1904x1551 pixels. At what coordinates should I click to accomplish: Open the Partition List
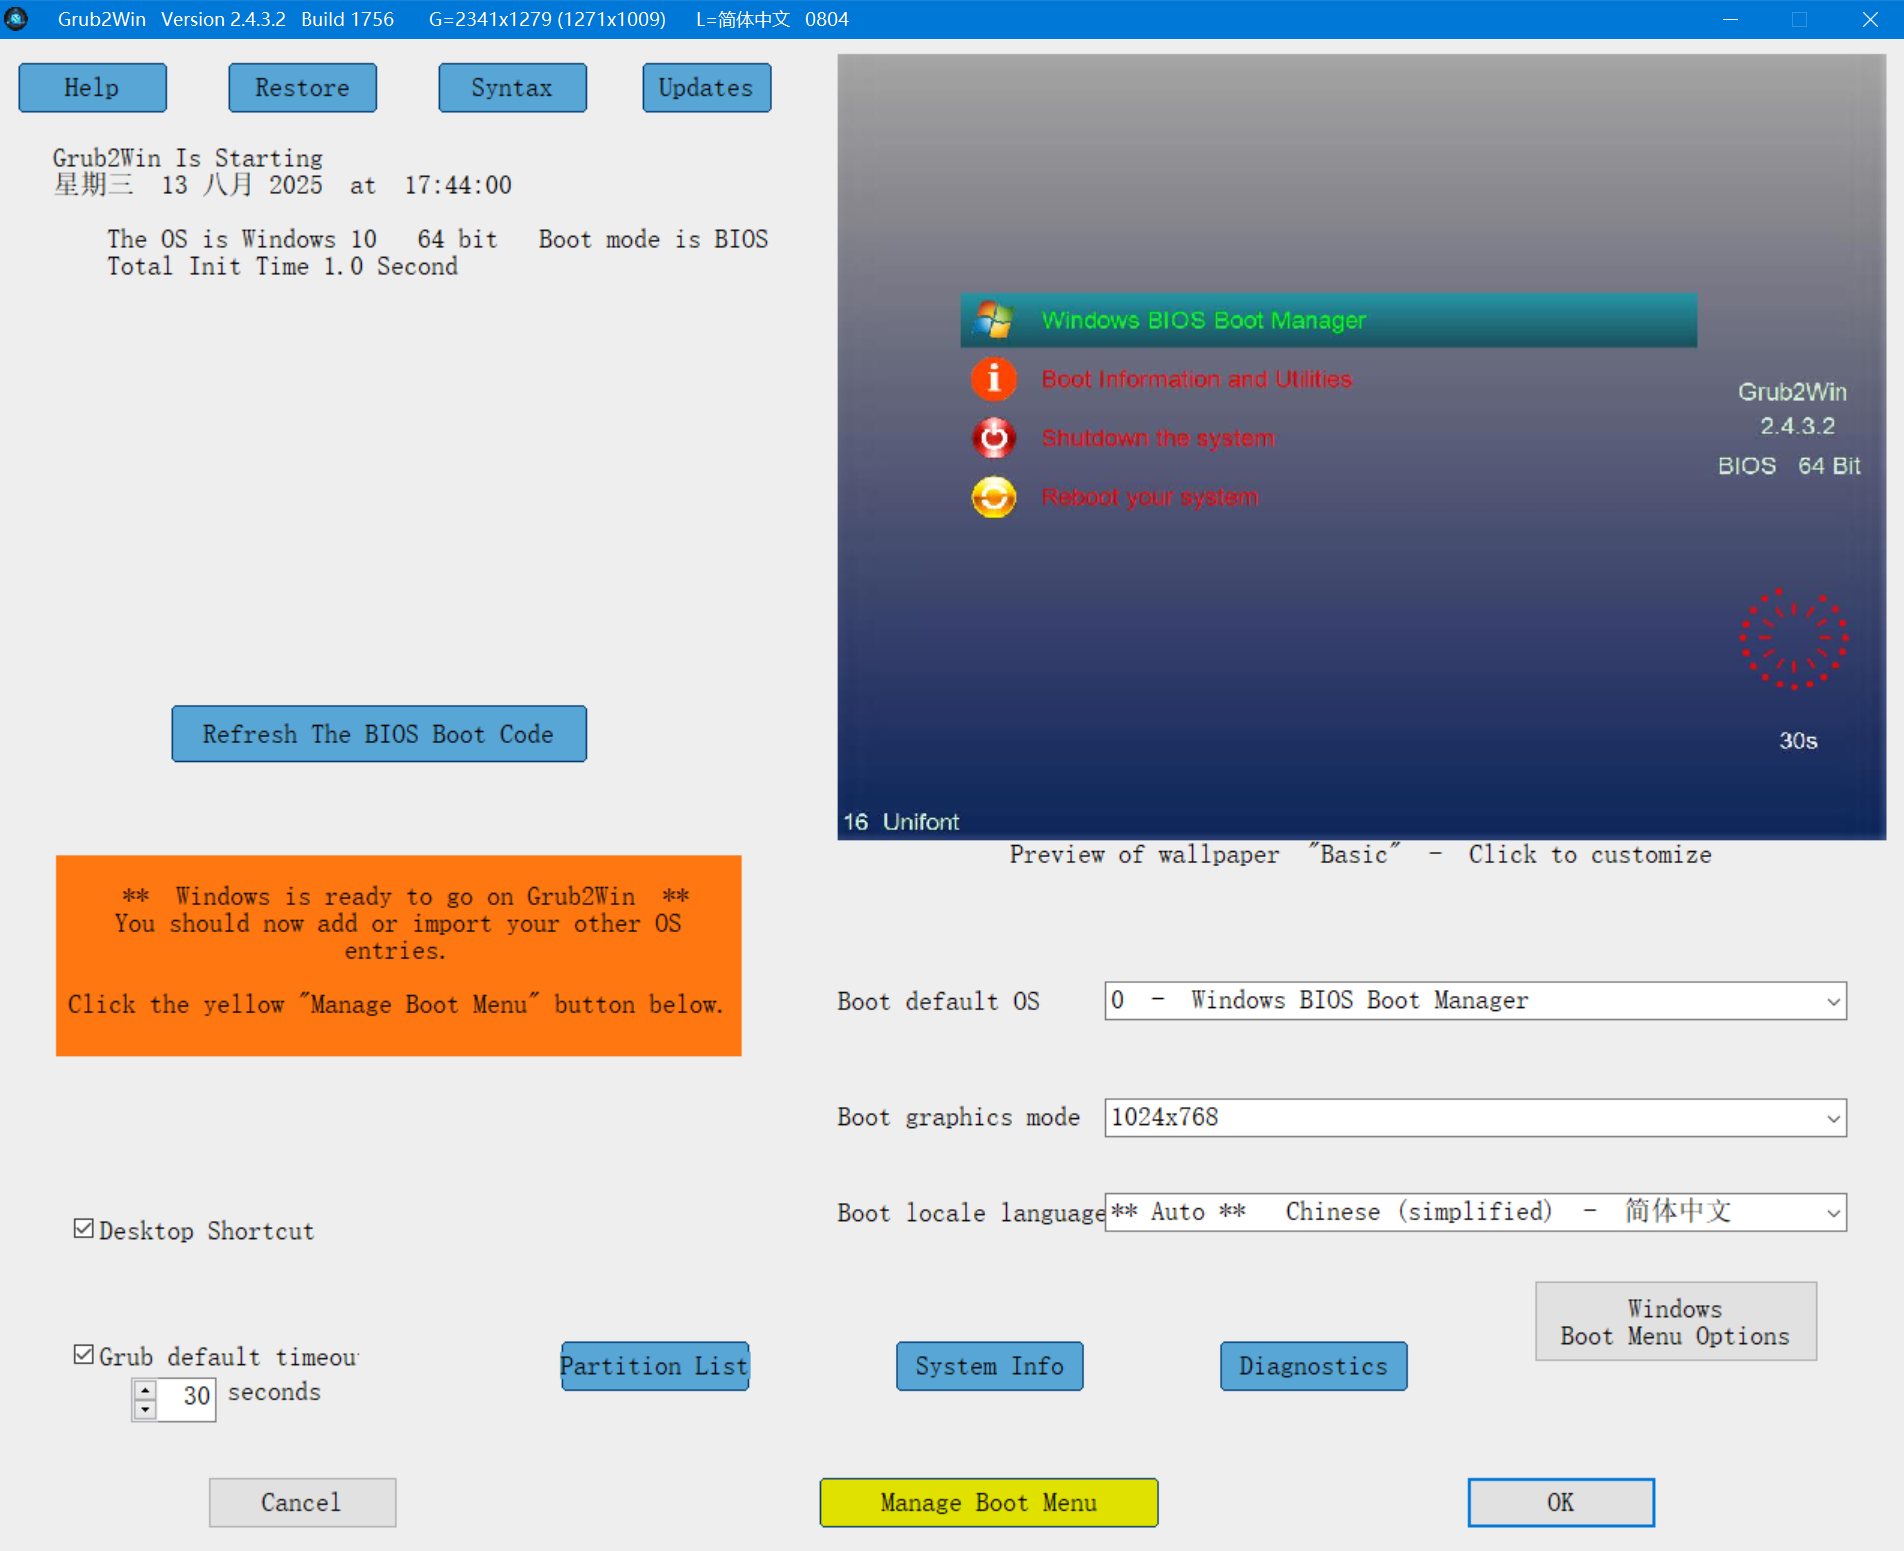(x=654, y=1366)
